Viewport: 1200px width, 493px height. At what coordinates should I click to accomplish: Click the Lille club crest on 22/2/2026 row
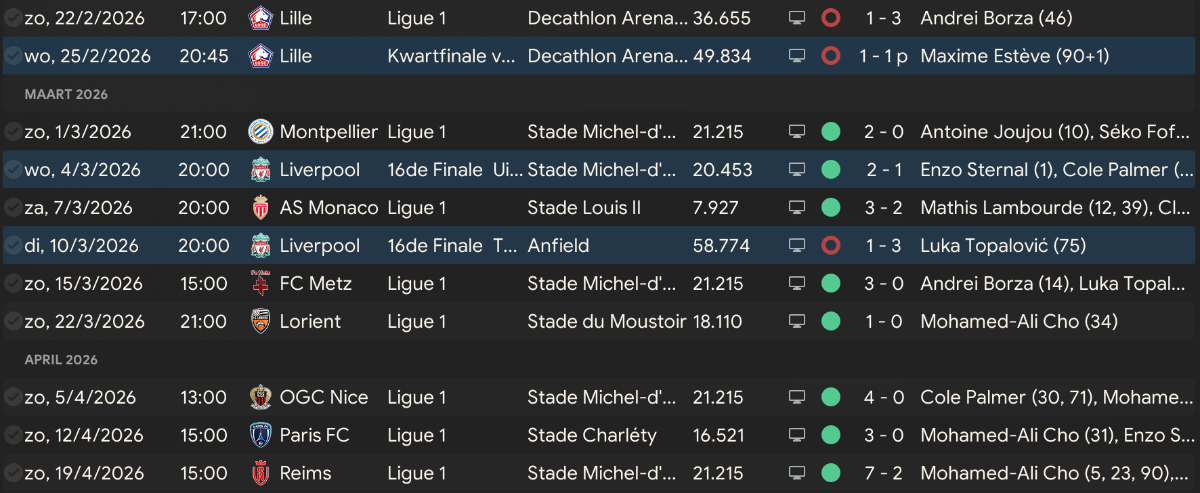tap(260, 18)
